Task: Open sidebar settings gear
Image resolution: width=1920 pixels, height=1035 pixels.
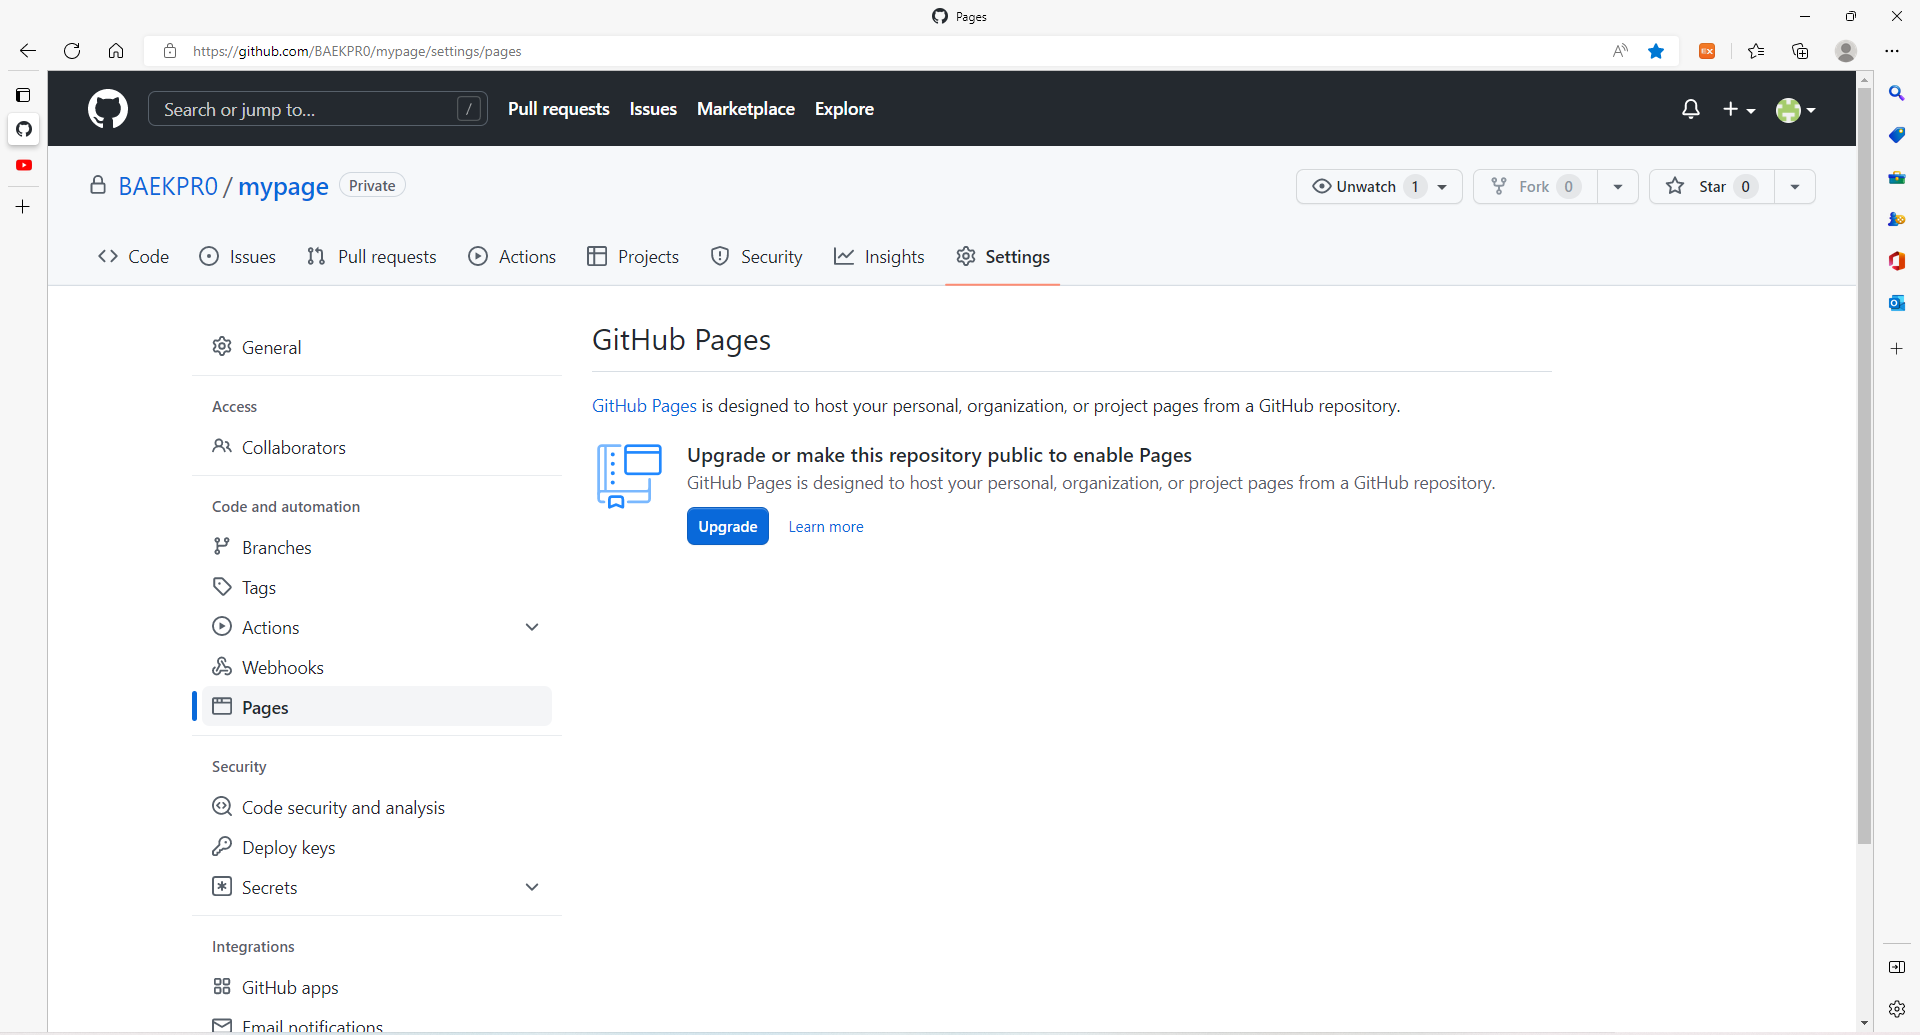Action: [1897, 1009]
